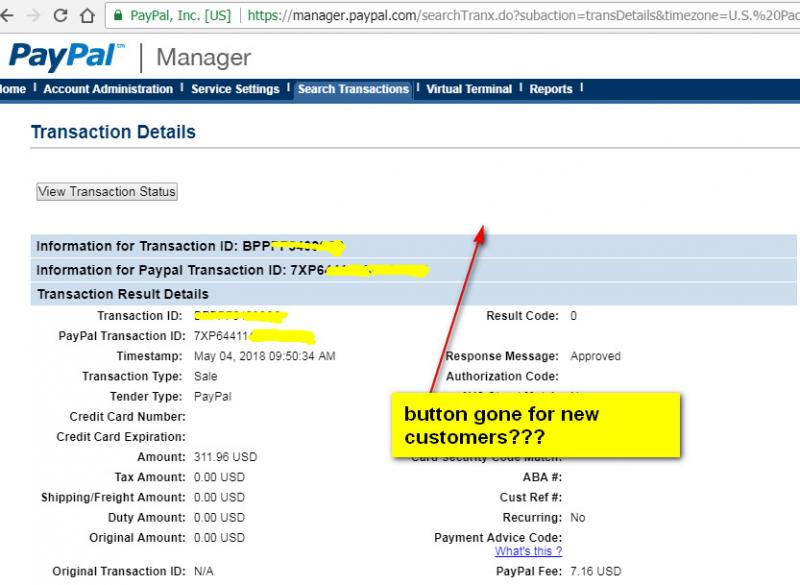This screenshot has width=800, height=585.
Task: Click the browser back arrow
Action: pos(6,15)
